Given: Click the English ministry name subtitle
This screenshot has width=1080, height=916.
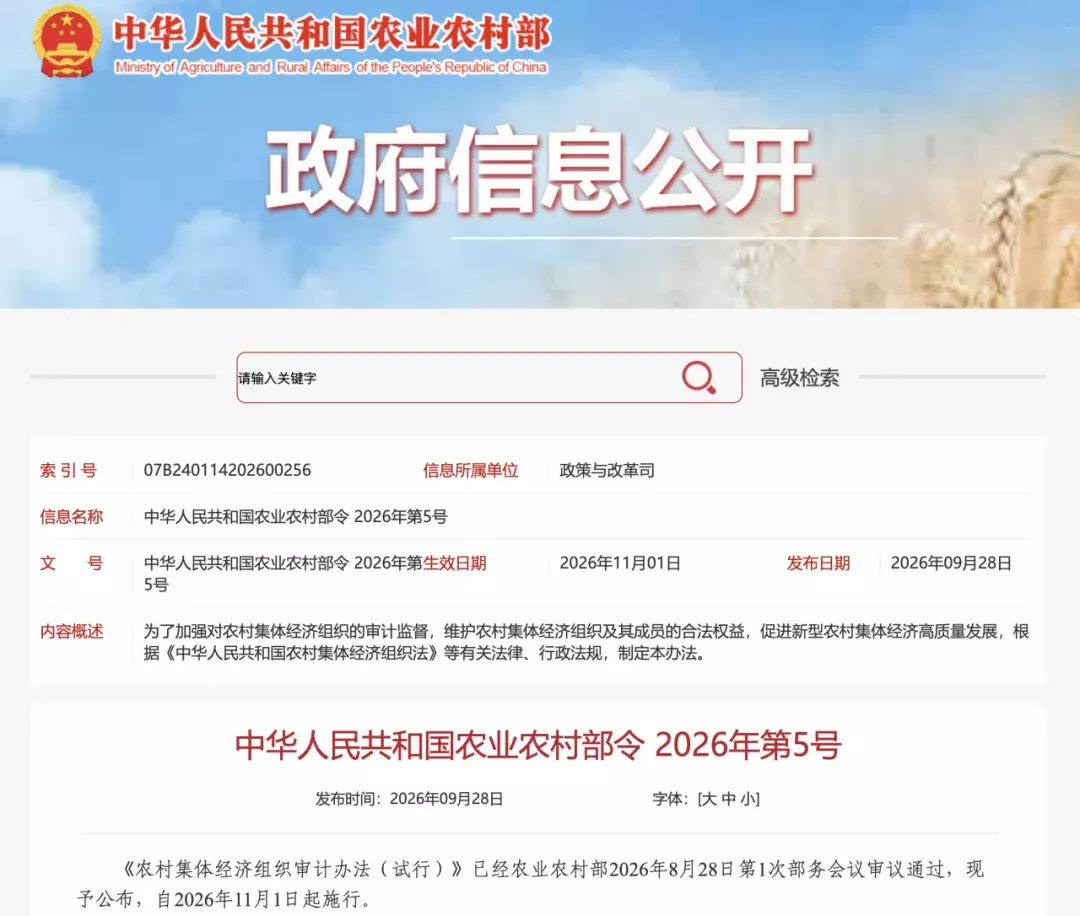Looking at the screenshot, I should pos(331,67).
